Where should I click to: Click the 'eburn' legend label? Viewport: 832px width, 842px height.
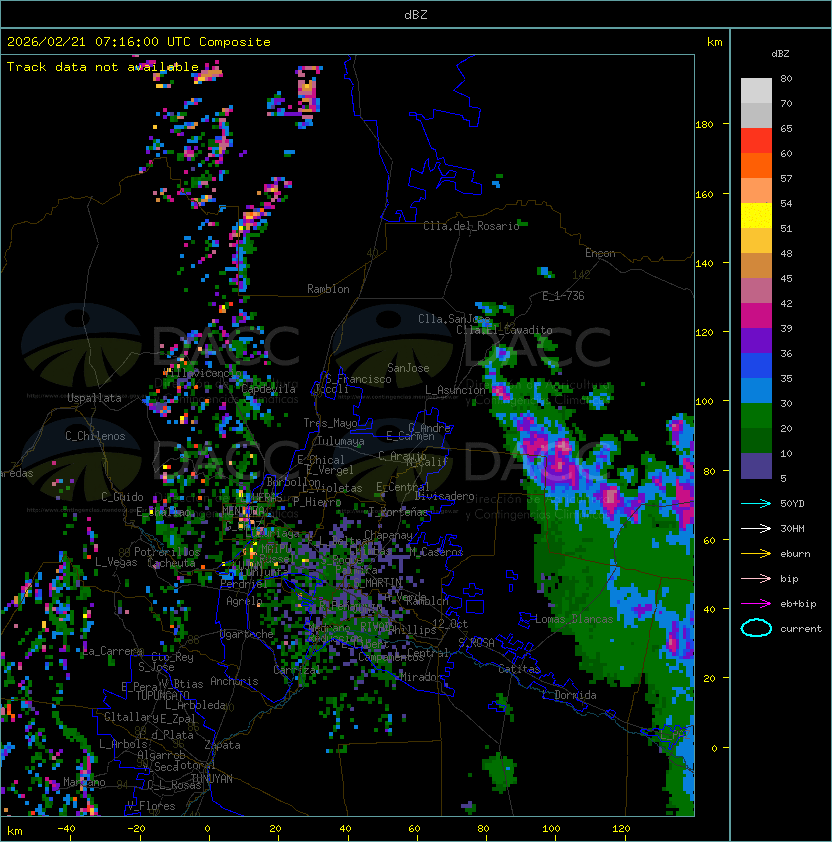click(795, 554)
